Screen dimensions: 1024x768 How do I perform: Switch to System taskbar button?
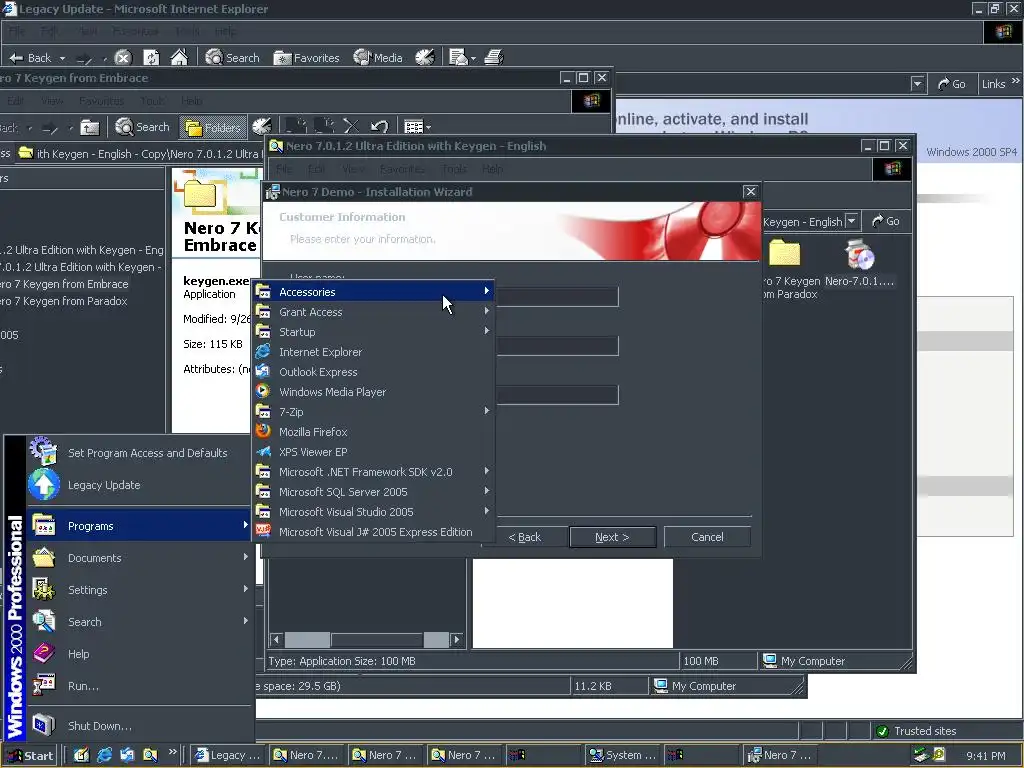(x=624, y=755)
